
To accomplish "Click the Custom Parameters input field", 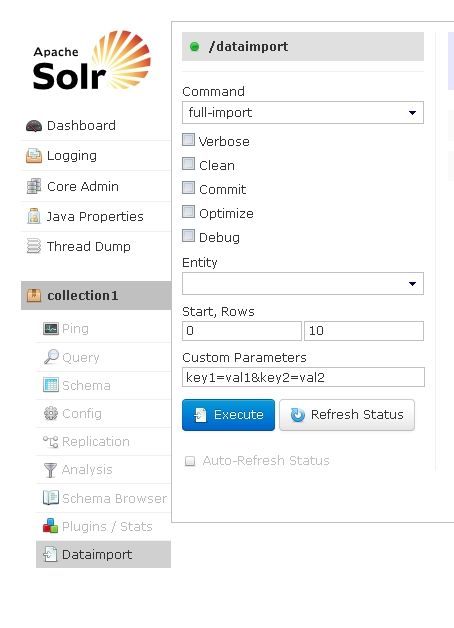I will [303, 377].
